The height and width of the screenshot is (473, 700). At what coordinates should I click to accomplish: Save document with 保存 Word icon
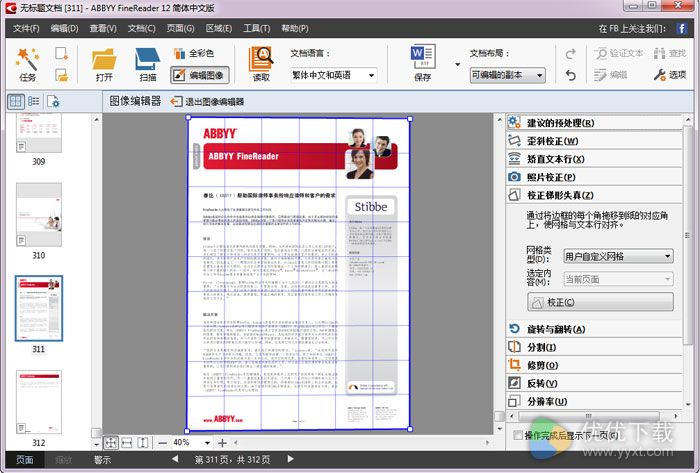422,63
